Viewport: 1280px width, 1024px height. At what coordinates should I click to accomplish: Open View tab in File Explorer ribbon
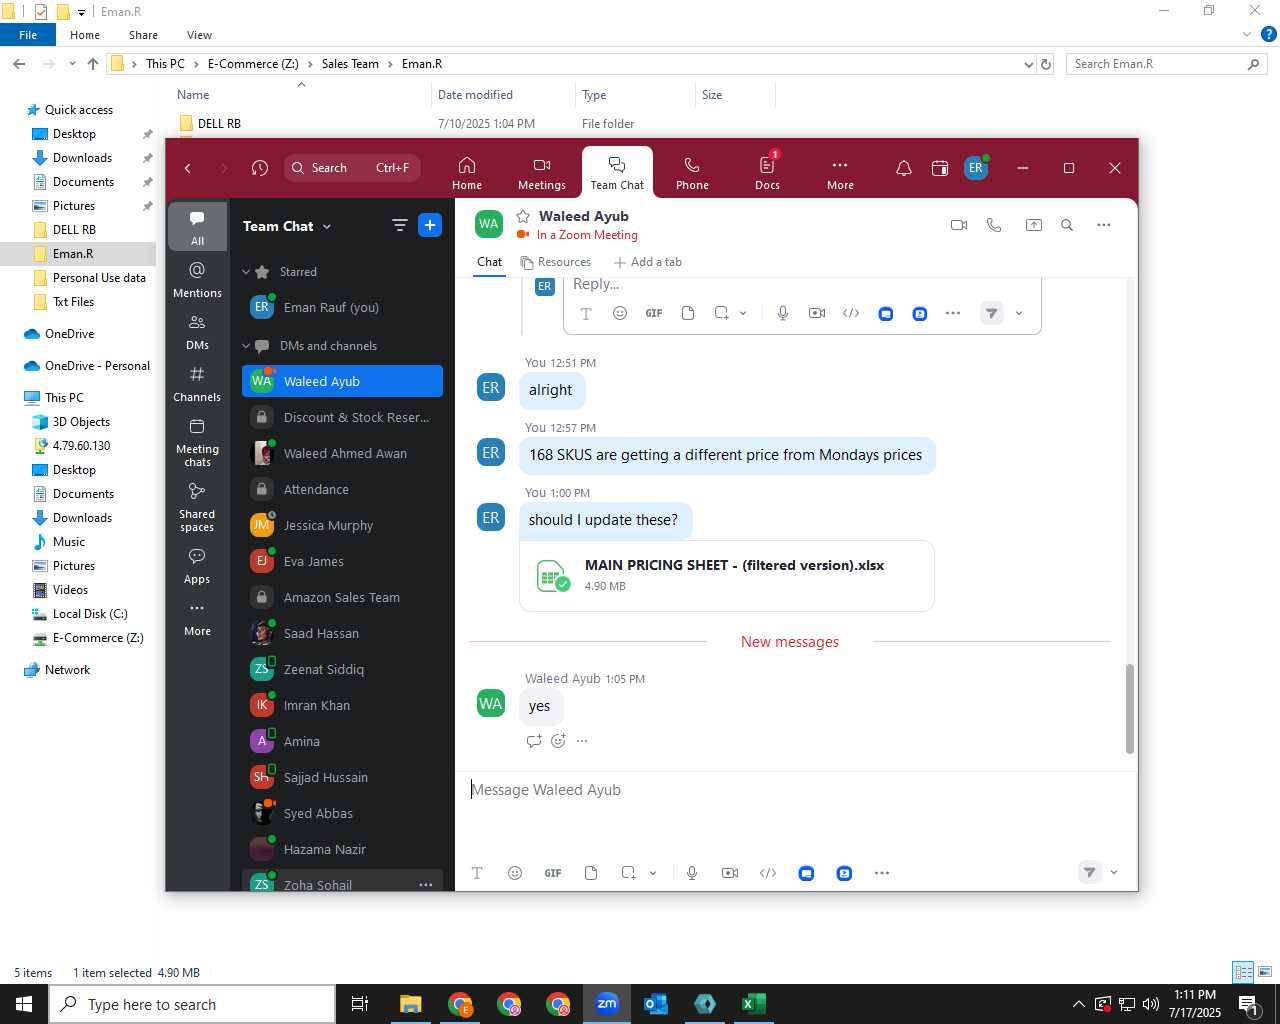[x=199, y=35]
